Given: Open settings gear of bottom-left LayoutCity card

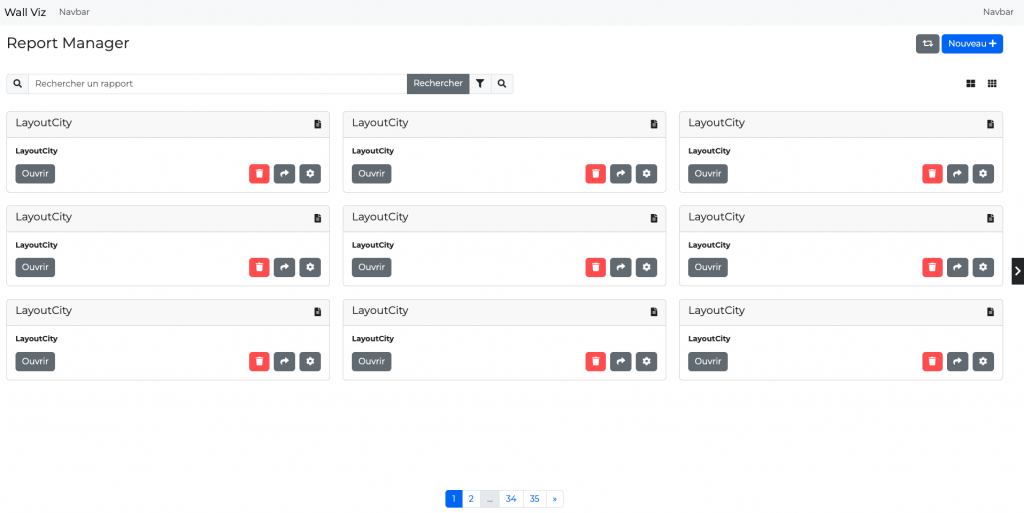Looking at the screenshot, I should coord(310,362).
